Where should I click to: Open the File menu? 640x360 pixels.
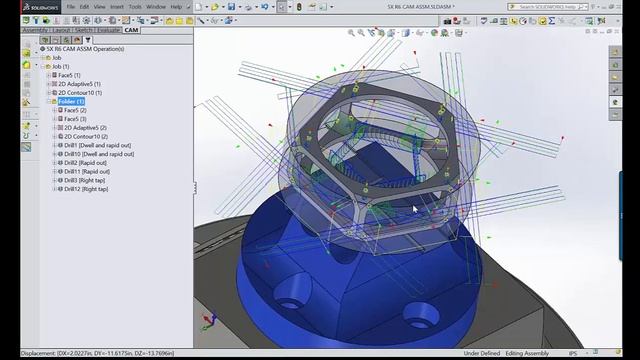tap(71, 7)
